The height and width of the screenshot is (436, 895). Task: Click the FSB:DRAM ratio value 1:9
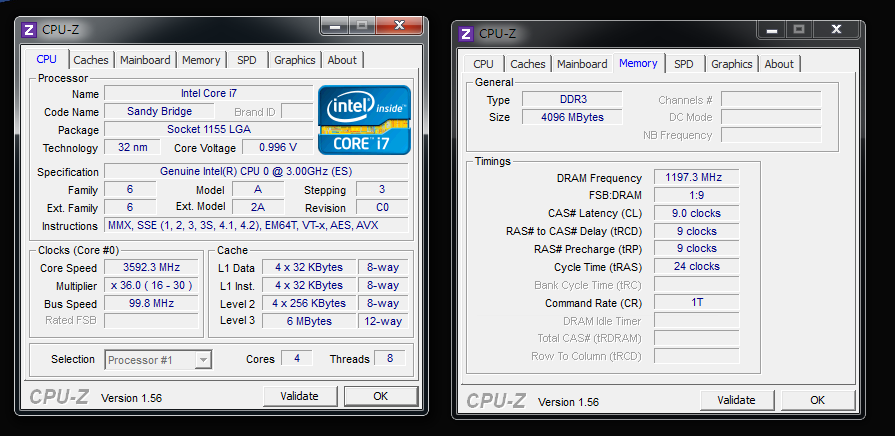pyautogui.click(x=697, y=195)
